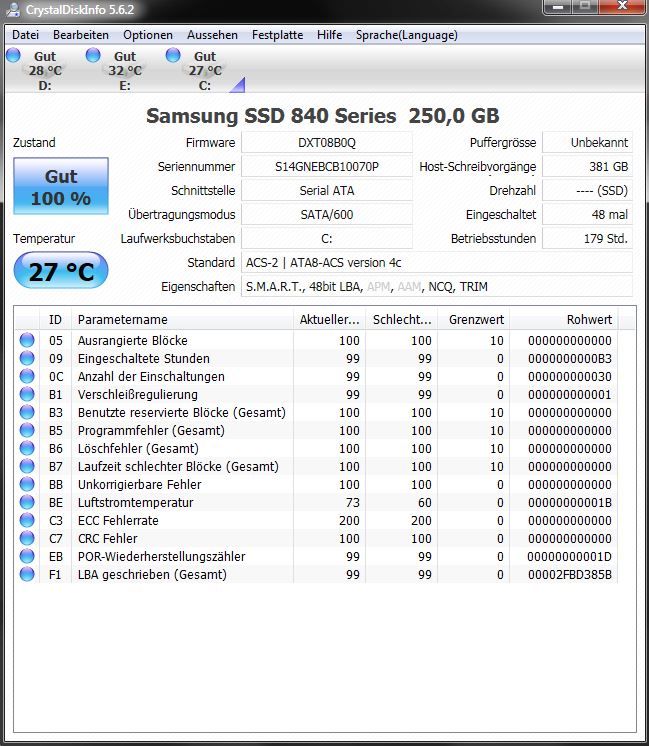The width and height of the screenshot is (649, 746).
Task: Click Eingeschaltet value 48 mal
Action: (x=588, y=215)
